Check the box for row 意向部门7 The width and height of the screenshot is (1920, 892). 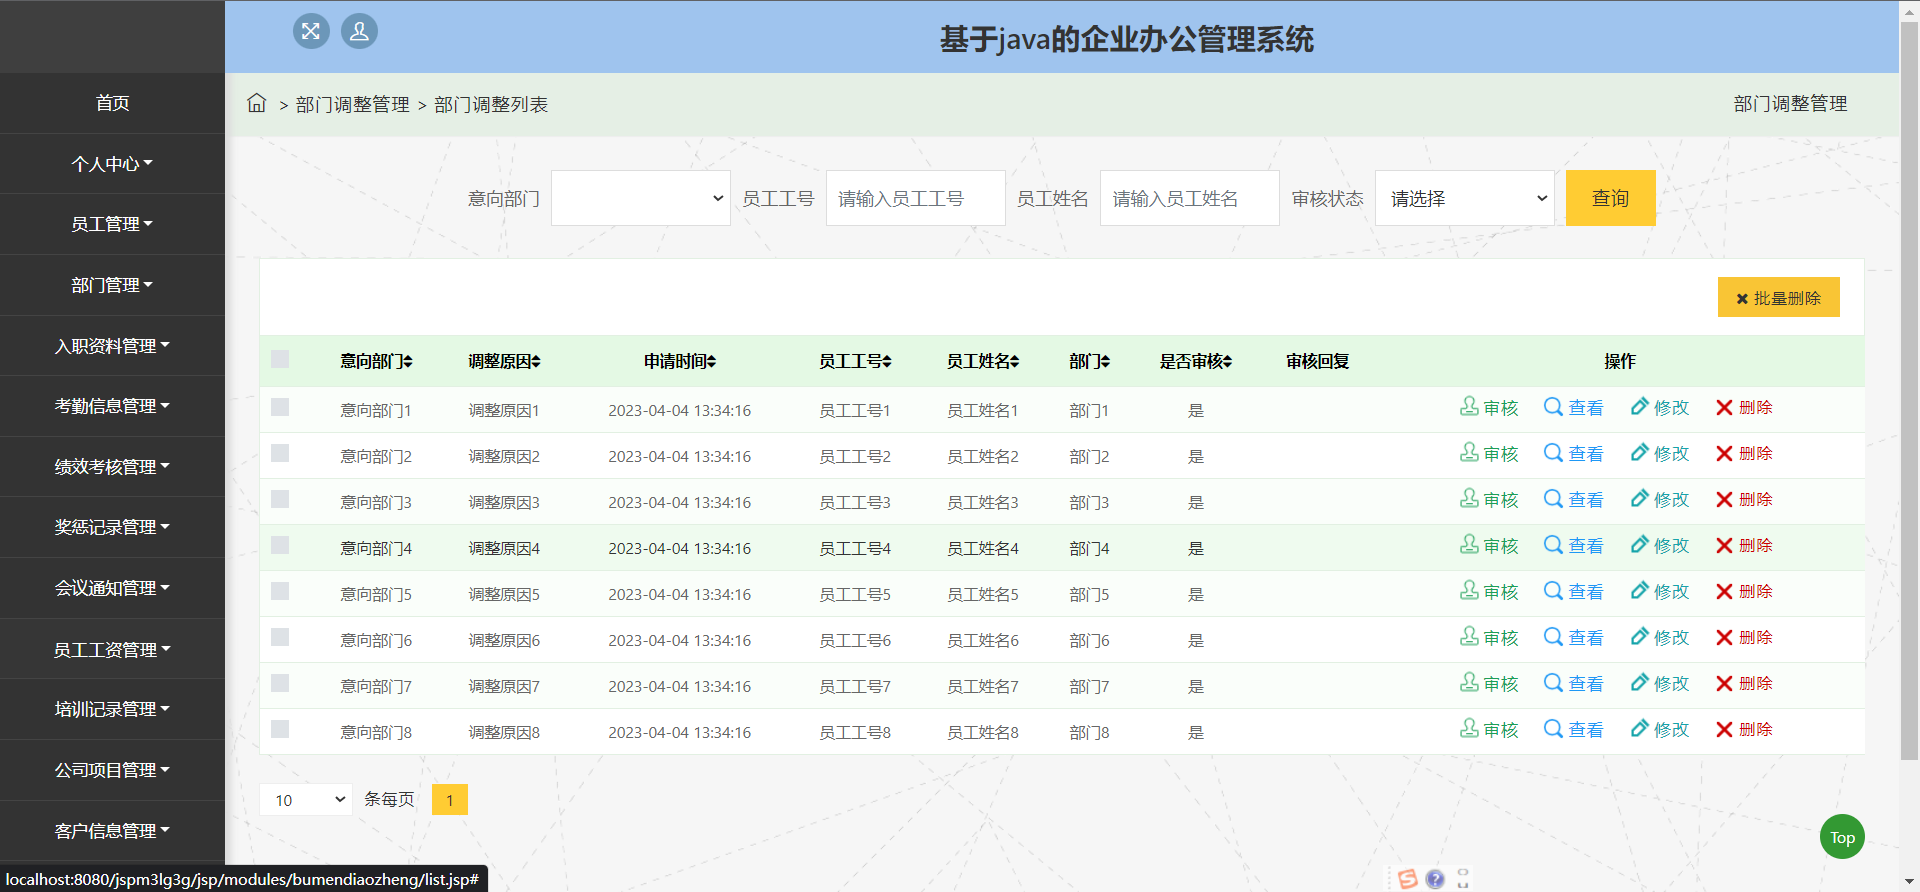coord(280,683)
